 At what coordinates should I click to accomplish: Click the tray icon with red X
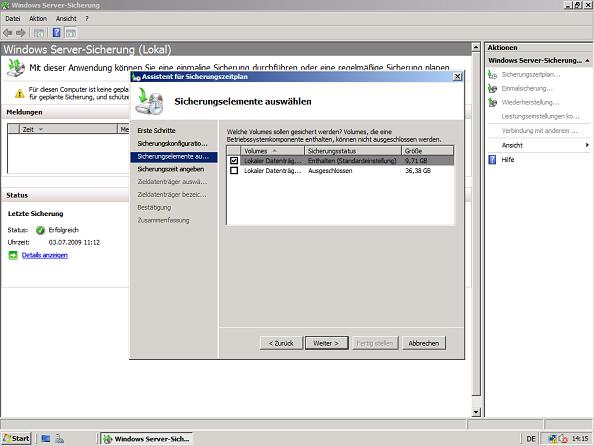pos(563,439)
